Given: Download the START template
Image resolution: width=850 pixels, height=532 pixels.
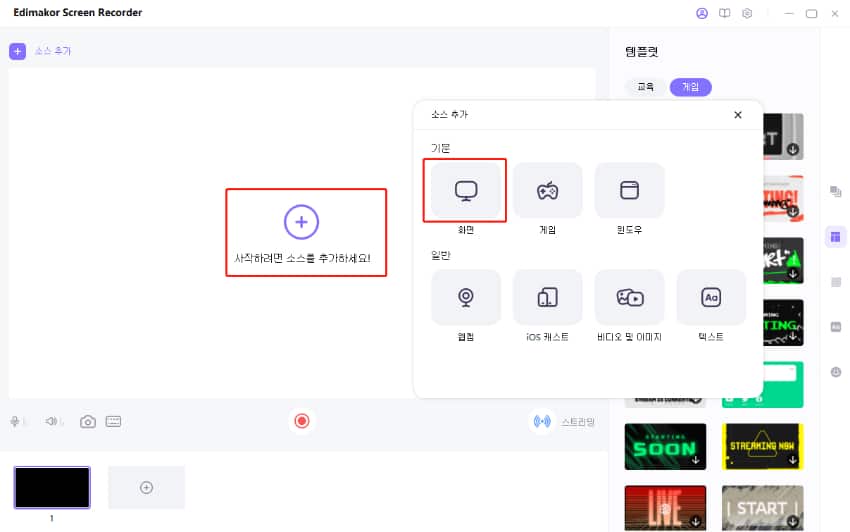Looking at the screenshot, I should click(x=793, y=522).
